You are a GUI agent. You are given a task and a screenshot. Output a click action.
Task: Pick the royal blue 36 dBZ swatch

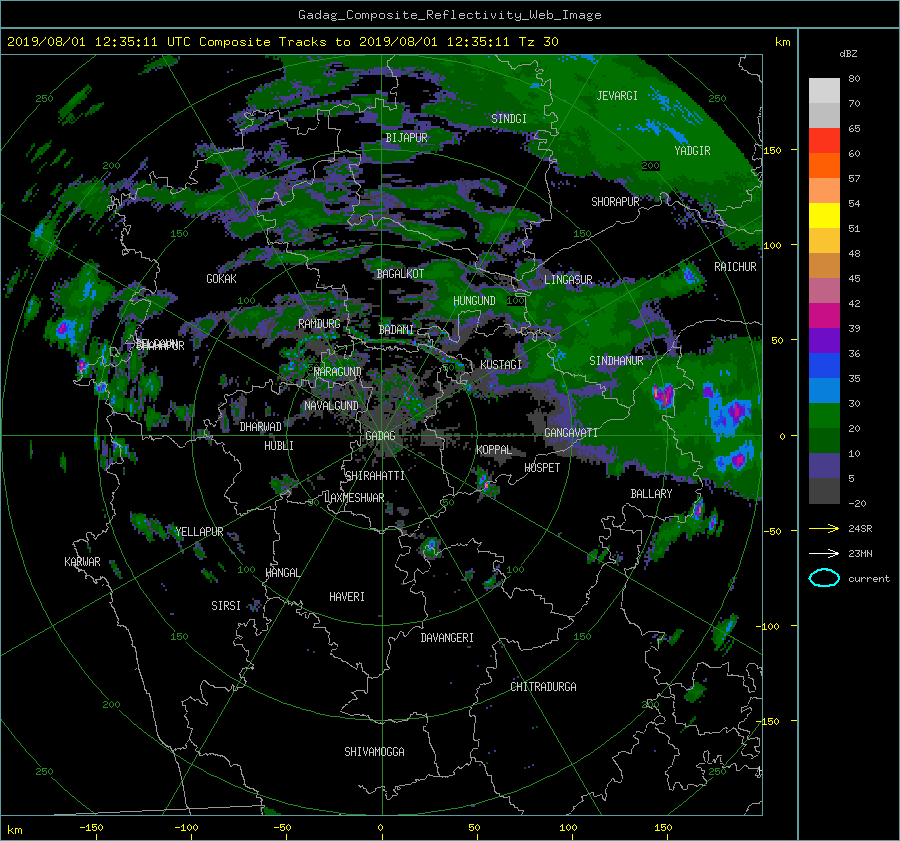click(x=824, y=366)
